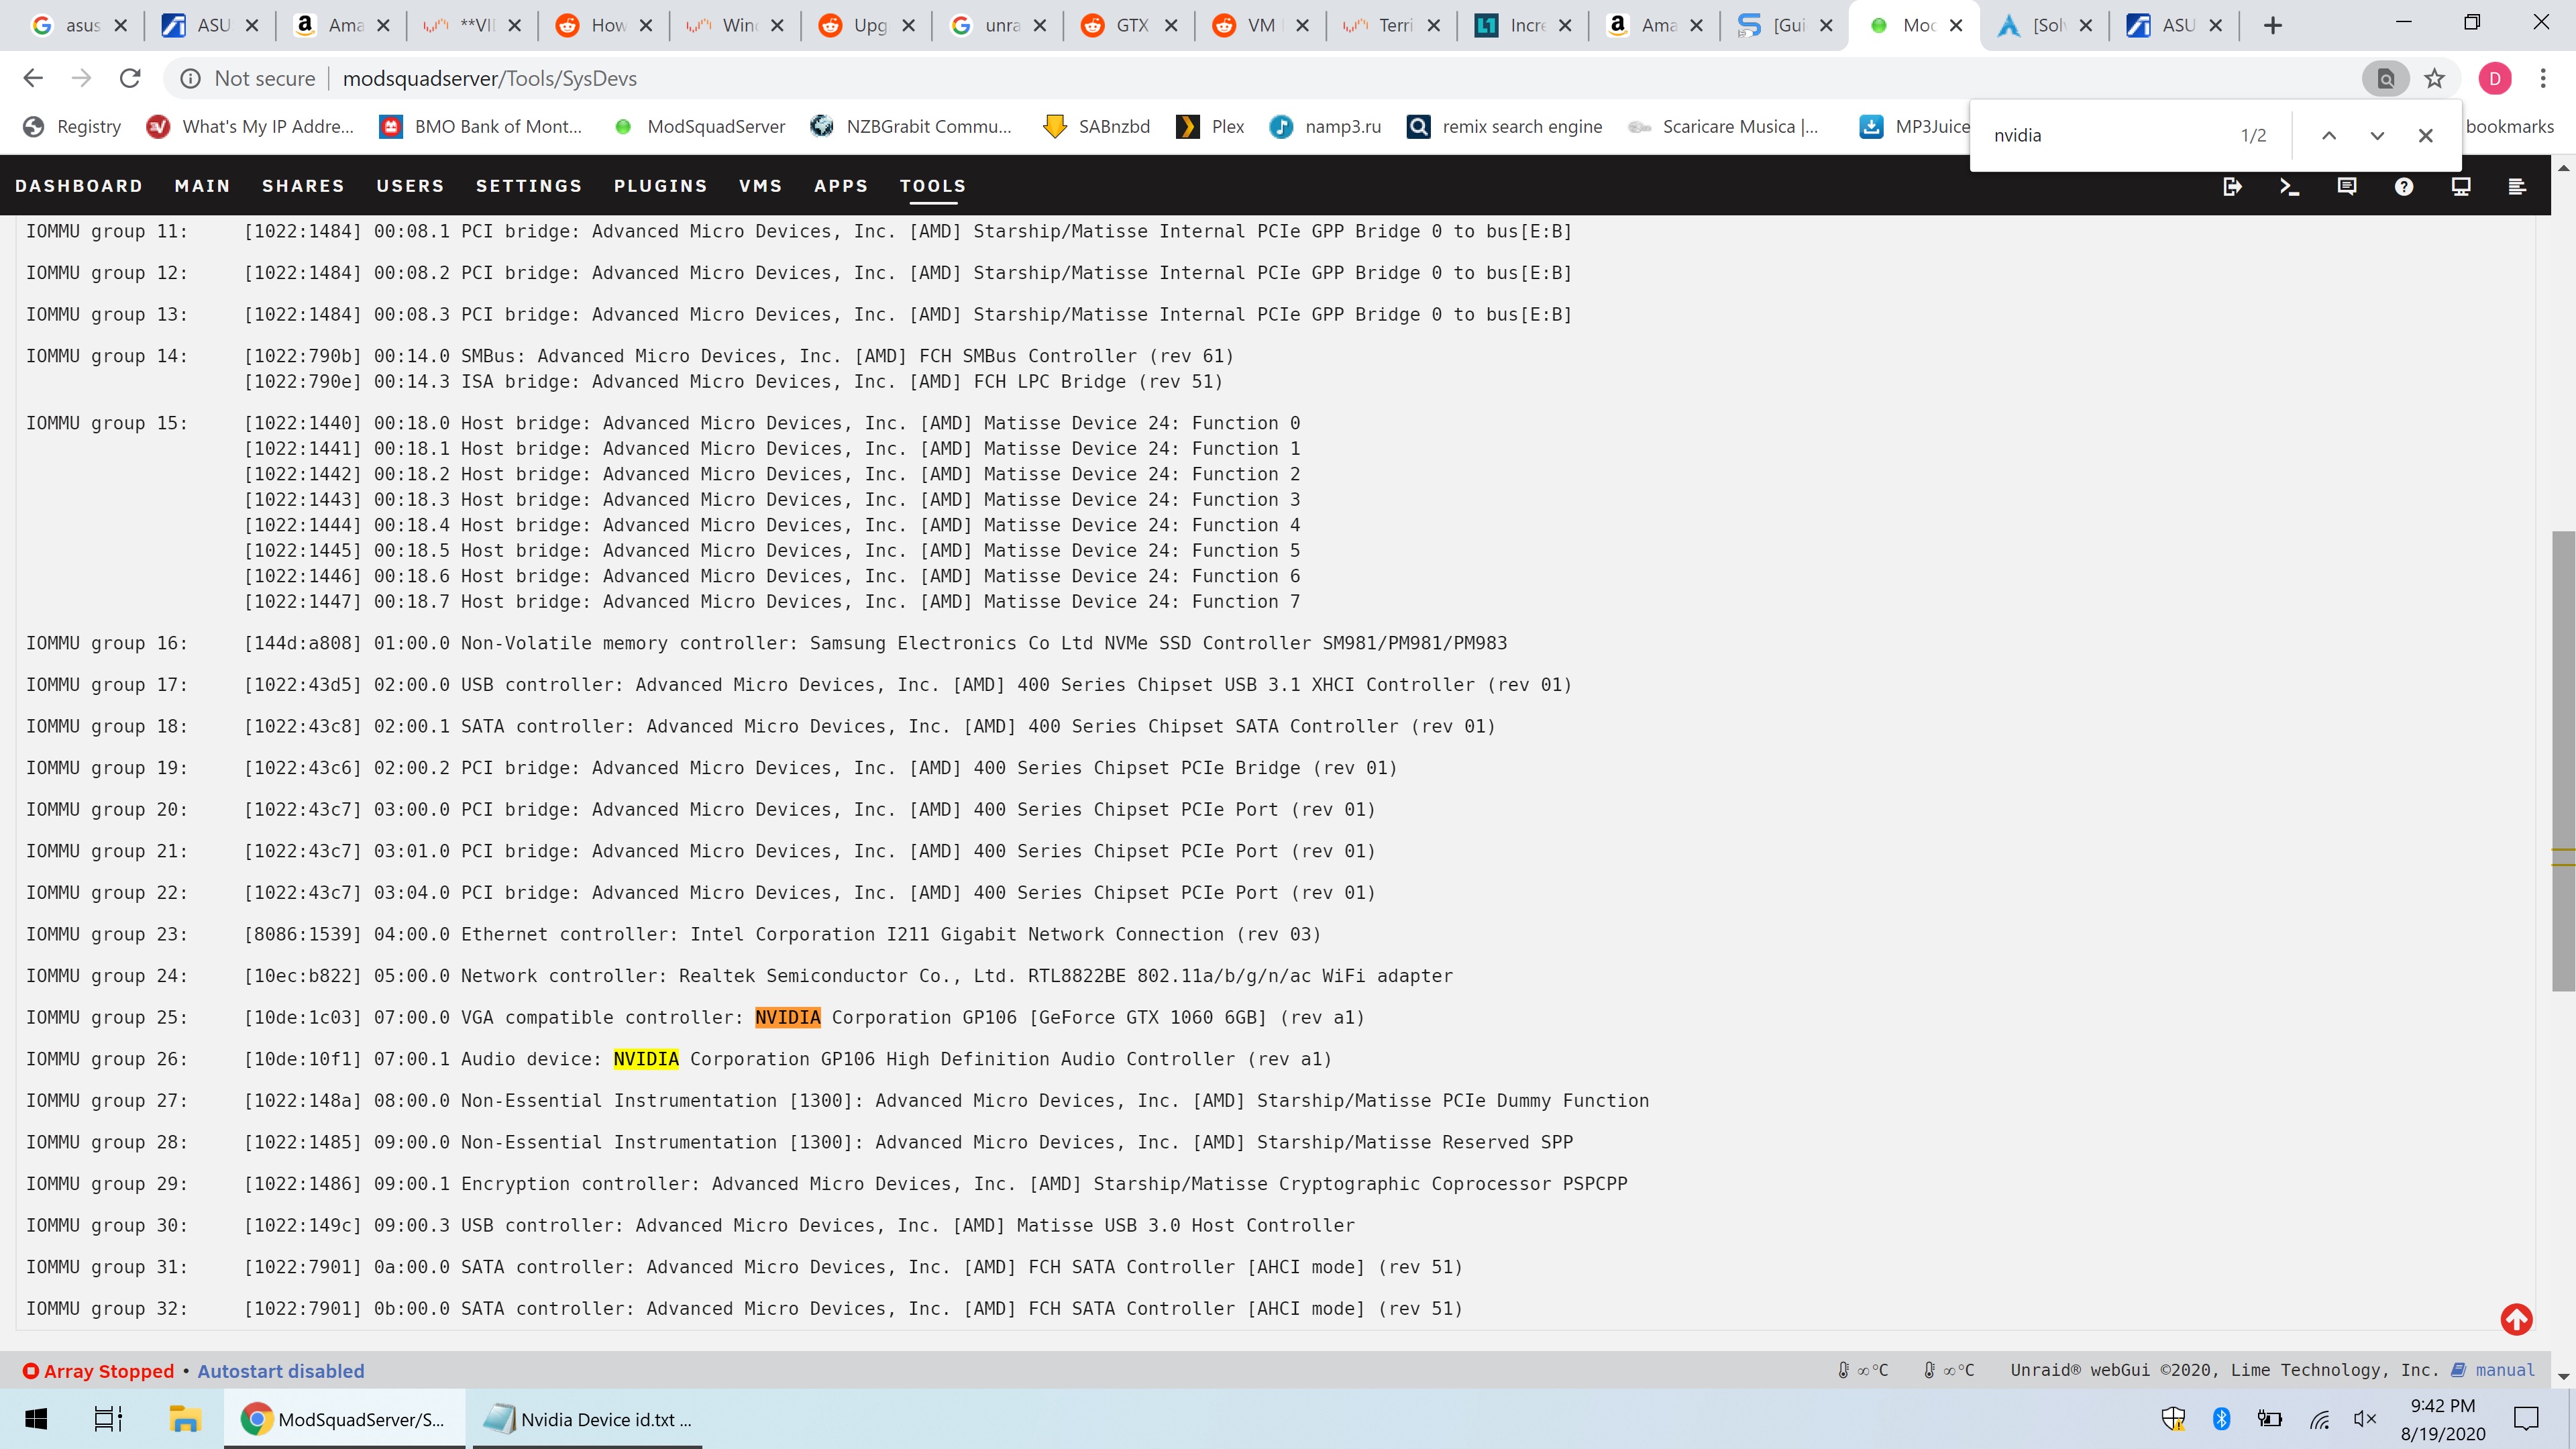Close the find-in-page bar
The width and height of the screenshot is (2576, 1449).
click(2425, 136)
